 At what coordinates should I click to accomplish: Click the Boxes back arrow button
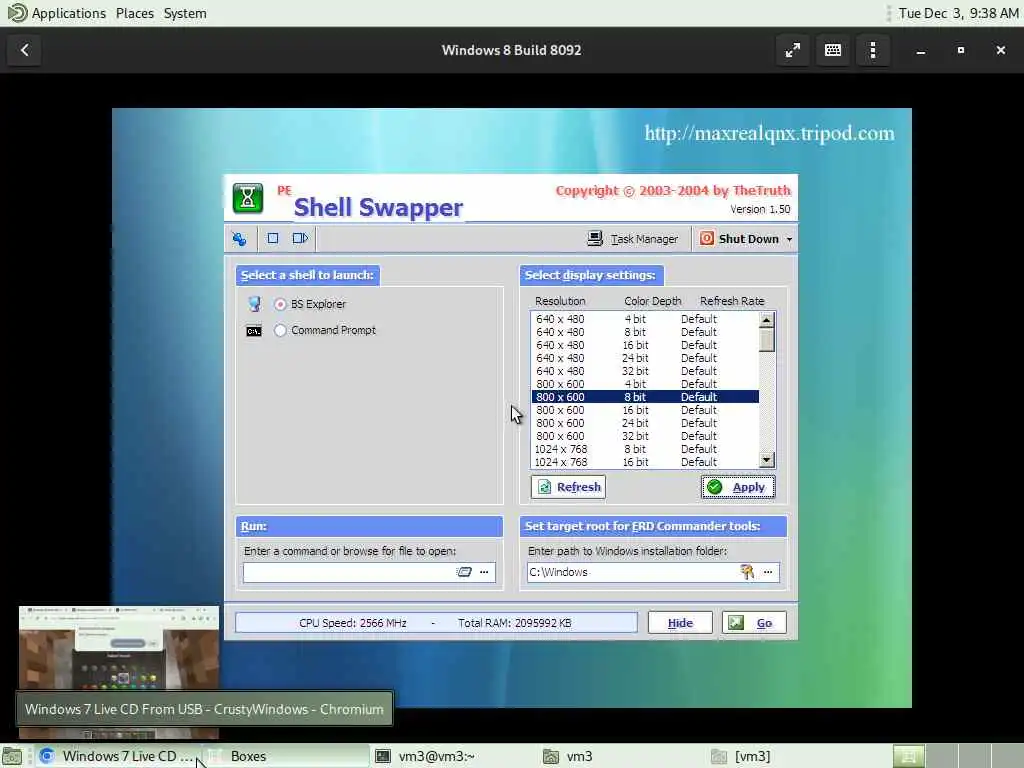pos(24,50)
